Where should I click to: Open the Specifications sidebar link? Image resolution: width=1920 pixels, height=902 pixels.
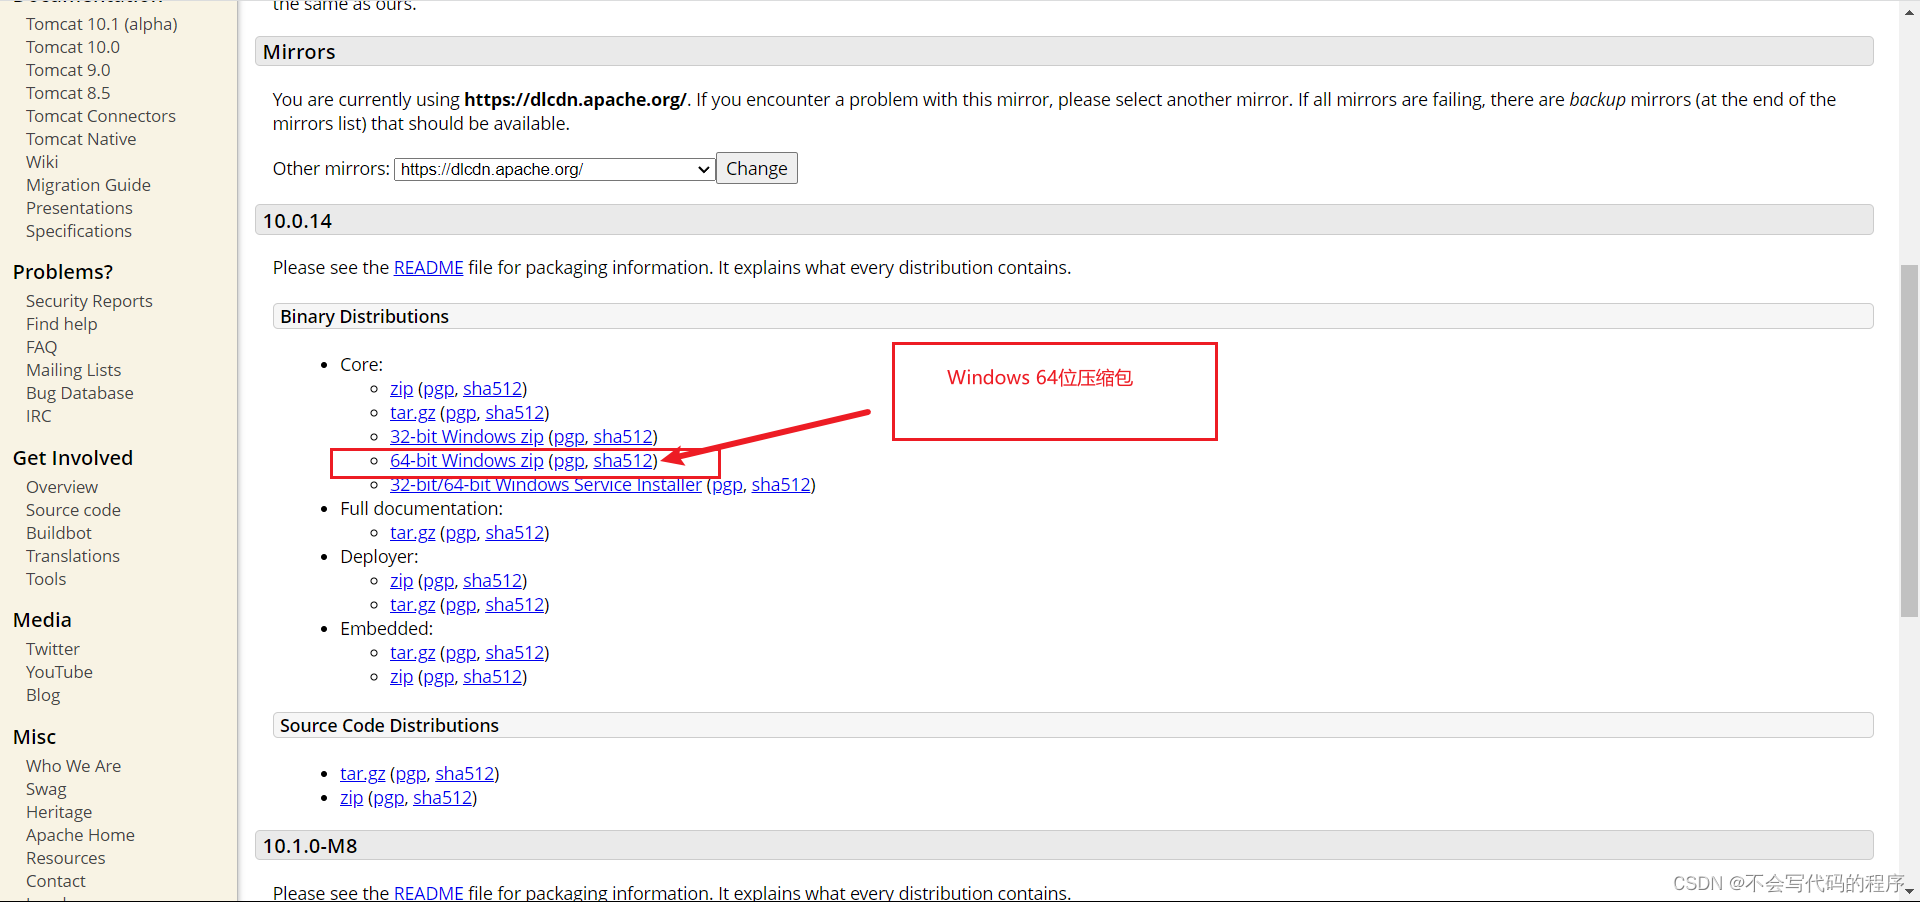[79, 231]
